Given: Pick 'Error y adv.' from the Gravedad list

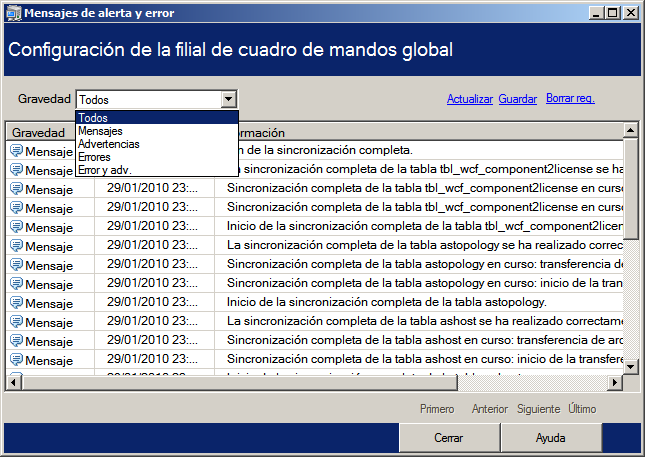Looking at the screenshot, I should click(157, 170).
